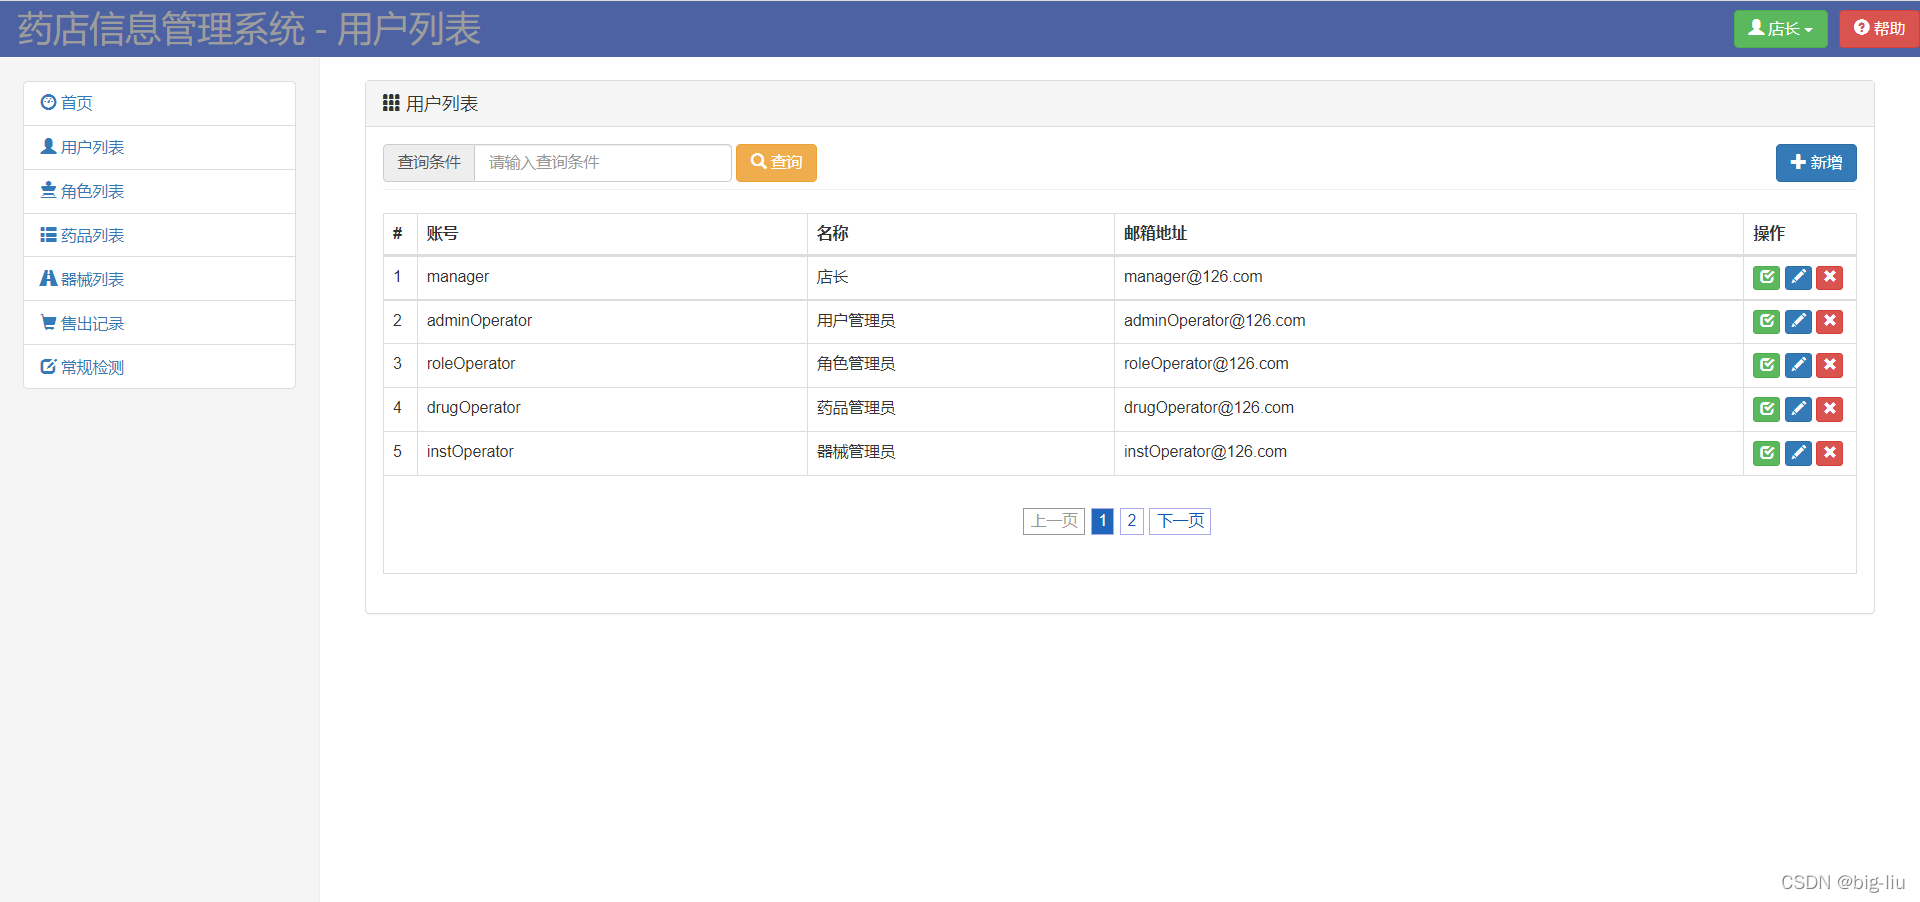Click the 名称 column header

pyautogui.click(x=960, y=234)
